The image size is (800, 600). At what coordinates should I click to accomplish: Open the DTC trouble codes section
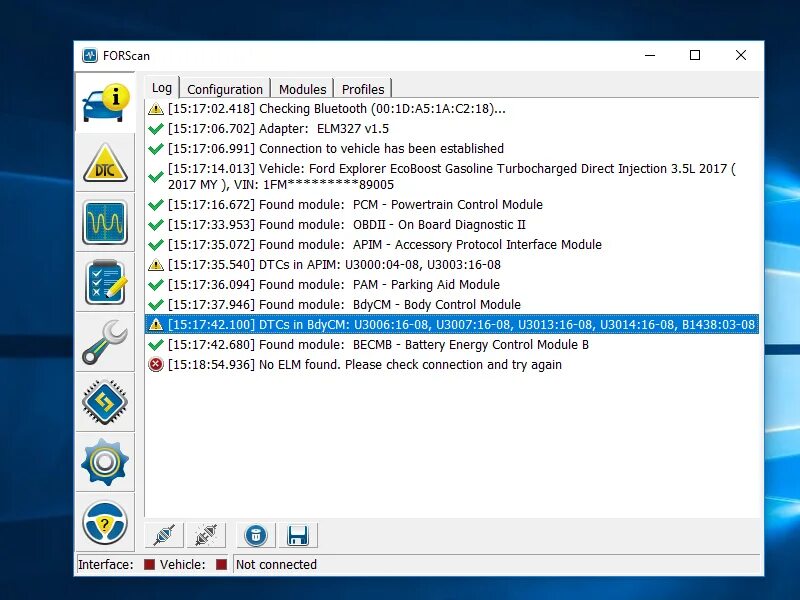tap(106, 163)
